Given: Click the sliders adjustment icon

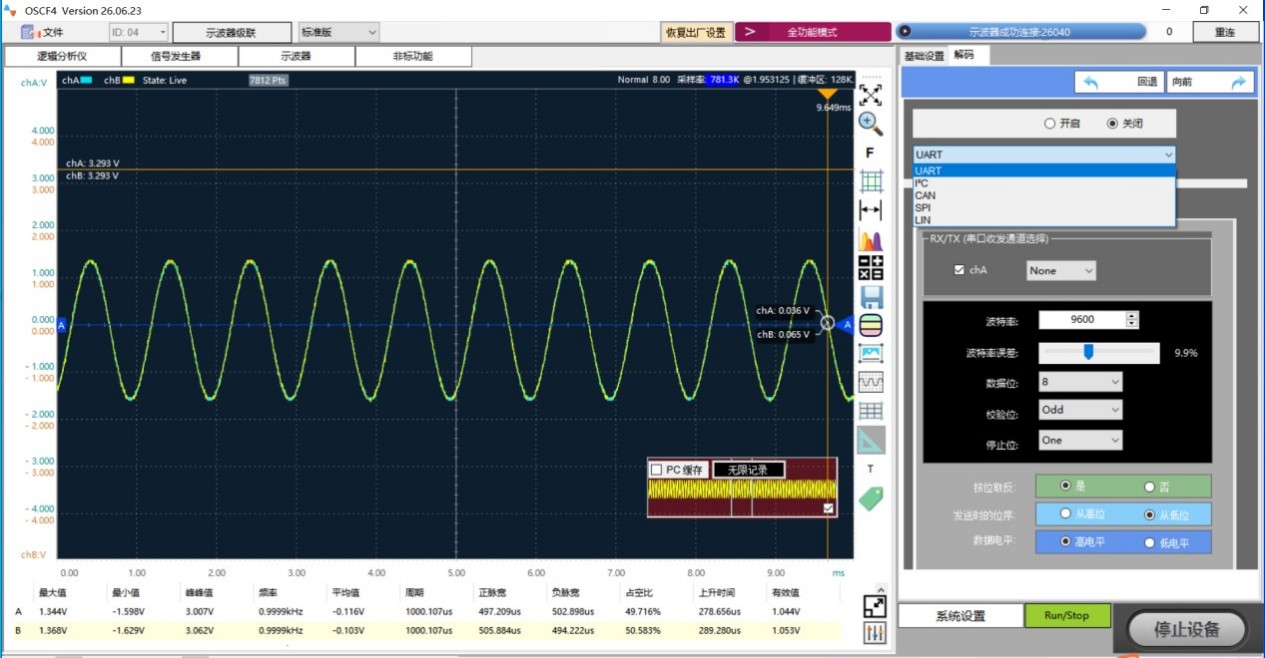Looking at the screenshot, I should pos(874,633).
